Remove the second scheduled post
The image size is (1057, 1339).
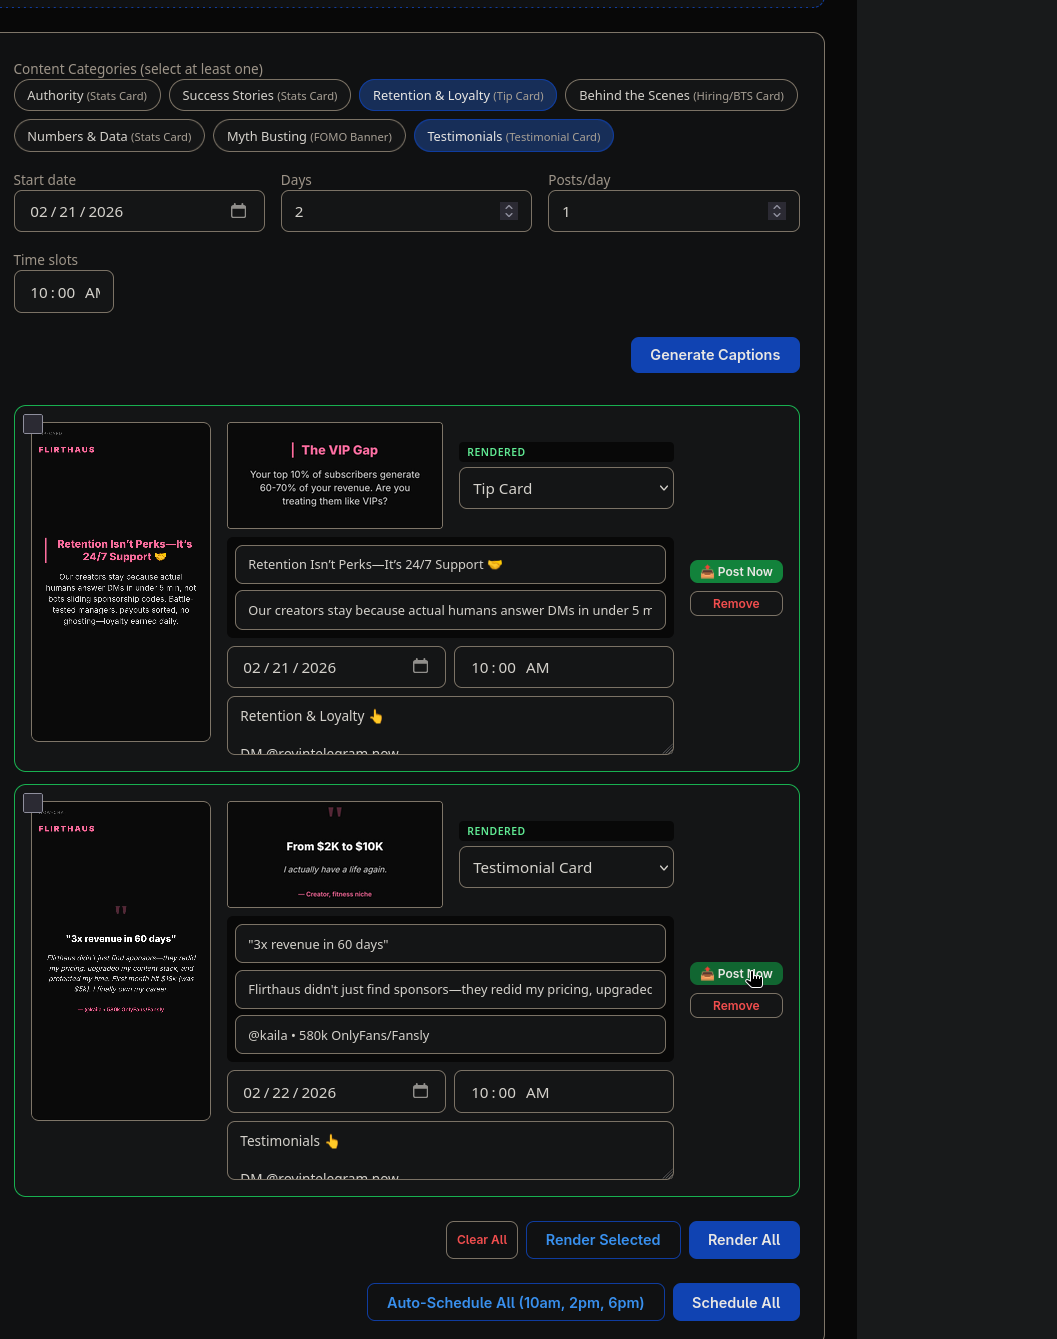click(736, 1005)
